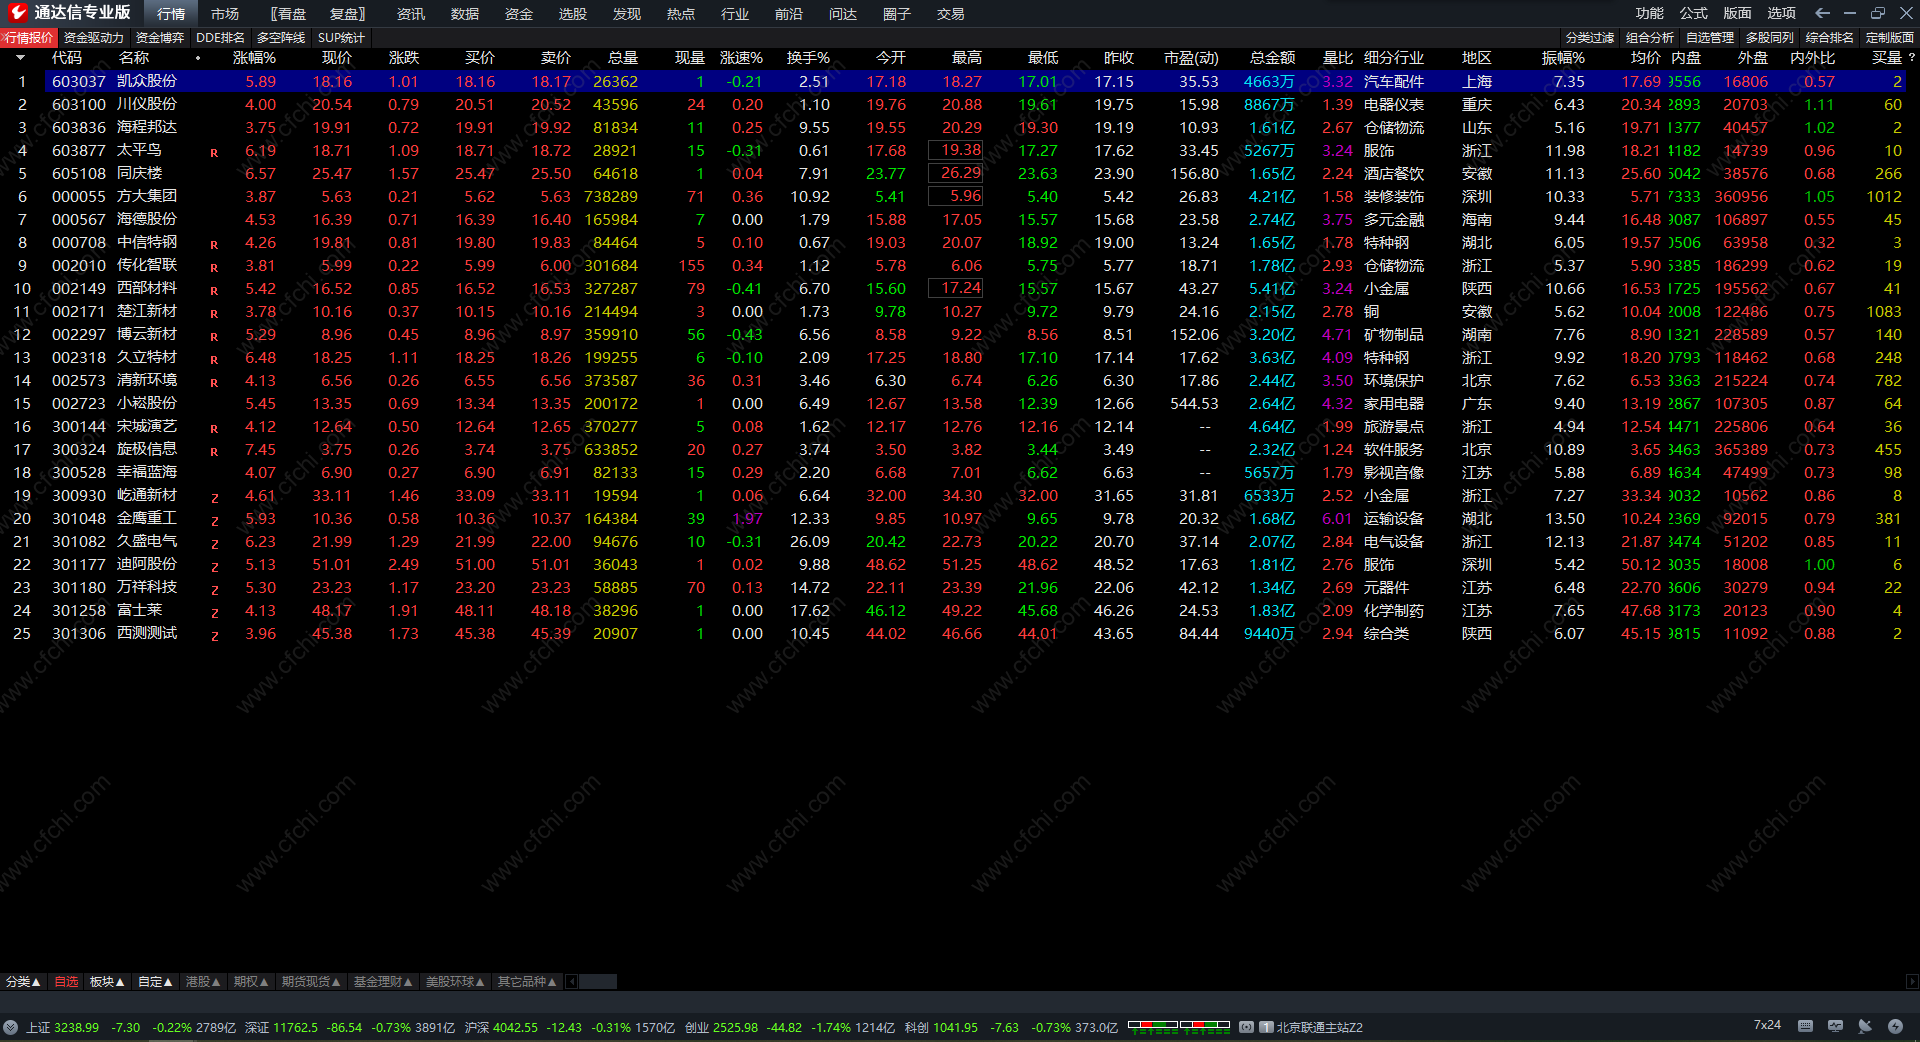This screenshot has width=1920, height=1042.
Task: Click the Tongdaxin red logo icon
Action: (x=17, y=13)
